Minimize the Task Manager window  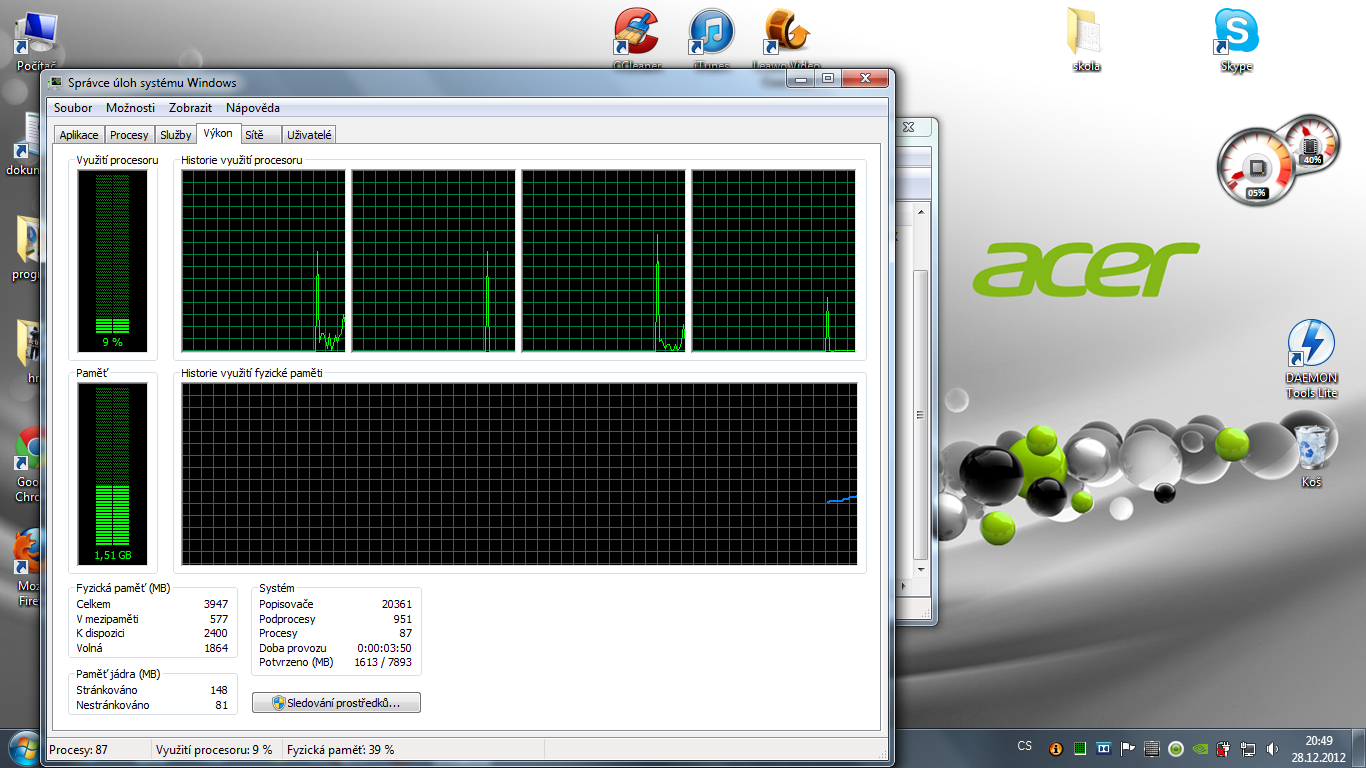pyautogui.click(x=801, y=78)
